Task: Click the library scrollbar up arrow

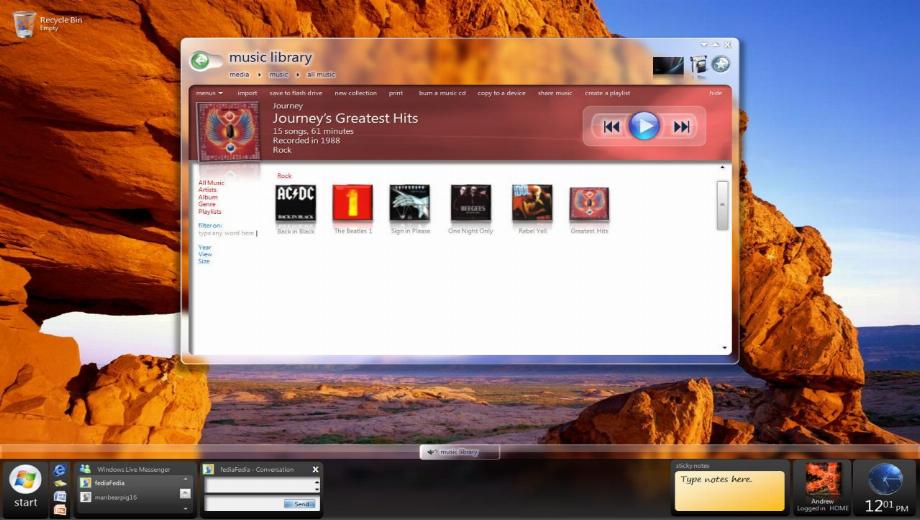Action: [x=722, y=168]
